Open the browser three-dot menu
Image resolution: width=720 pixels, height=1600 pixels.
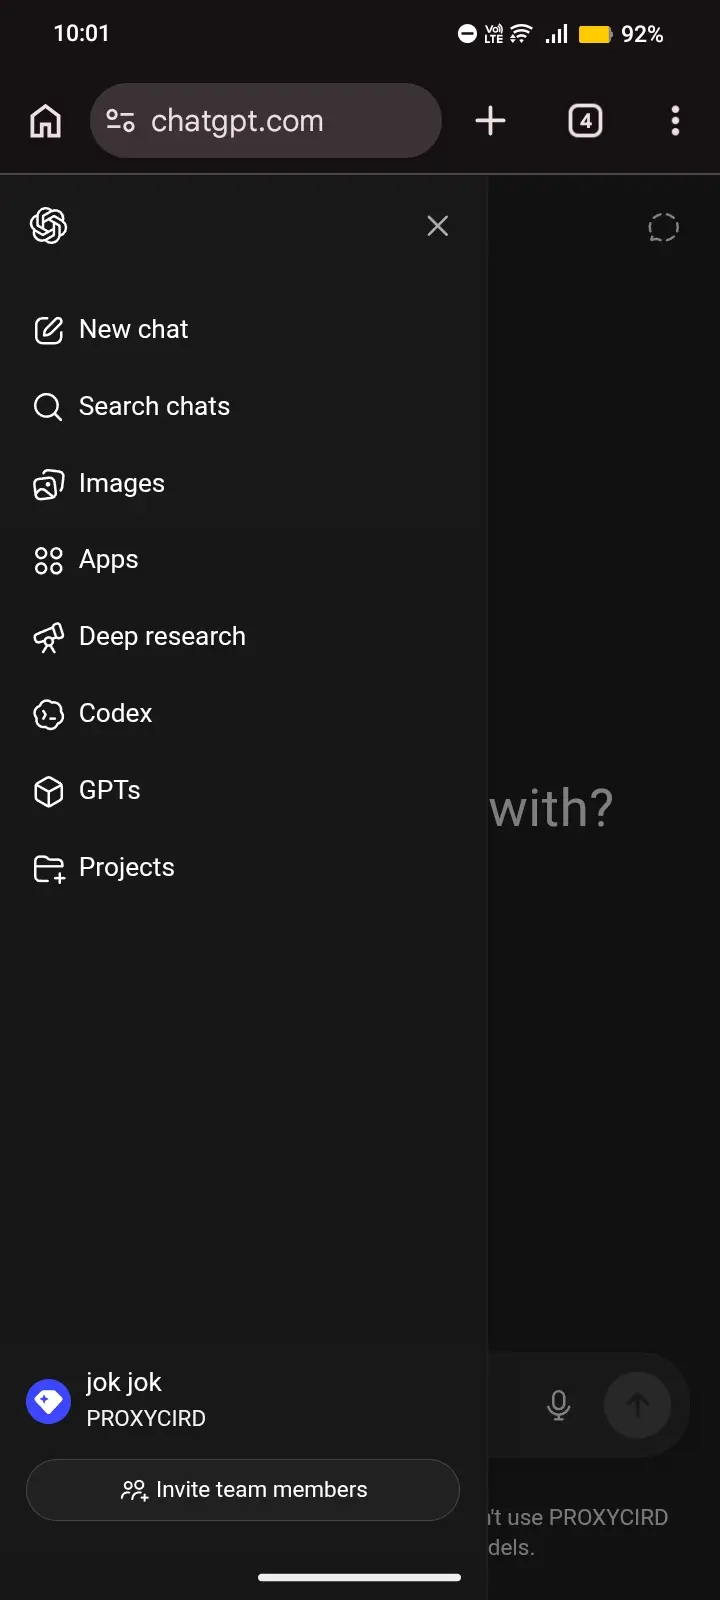(x=675, y=121)
